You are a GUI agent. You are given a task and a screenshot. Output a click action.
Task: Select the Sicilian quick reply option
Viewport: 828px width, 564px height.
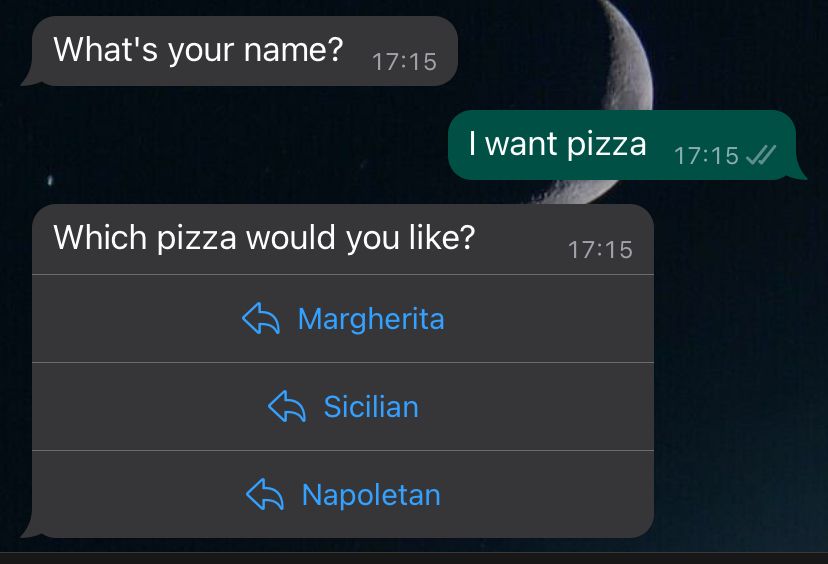[x=343, y=406]
